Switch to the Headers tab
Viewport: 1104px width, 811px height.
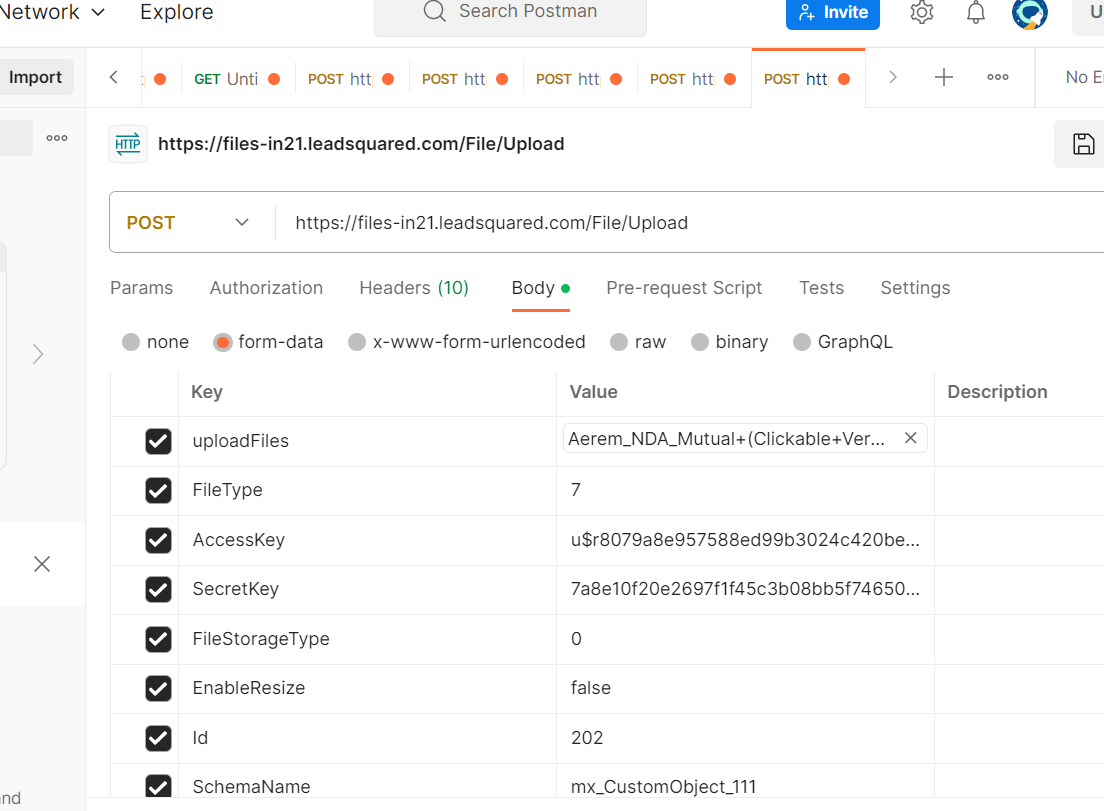(x=413, y=288)
